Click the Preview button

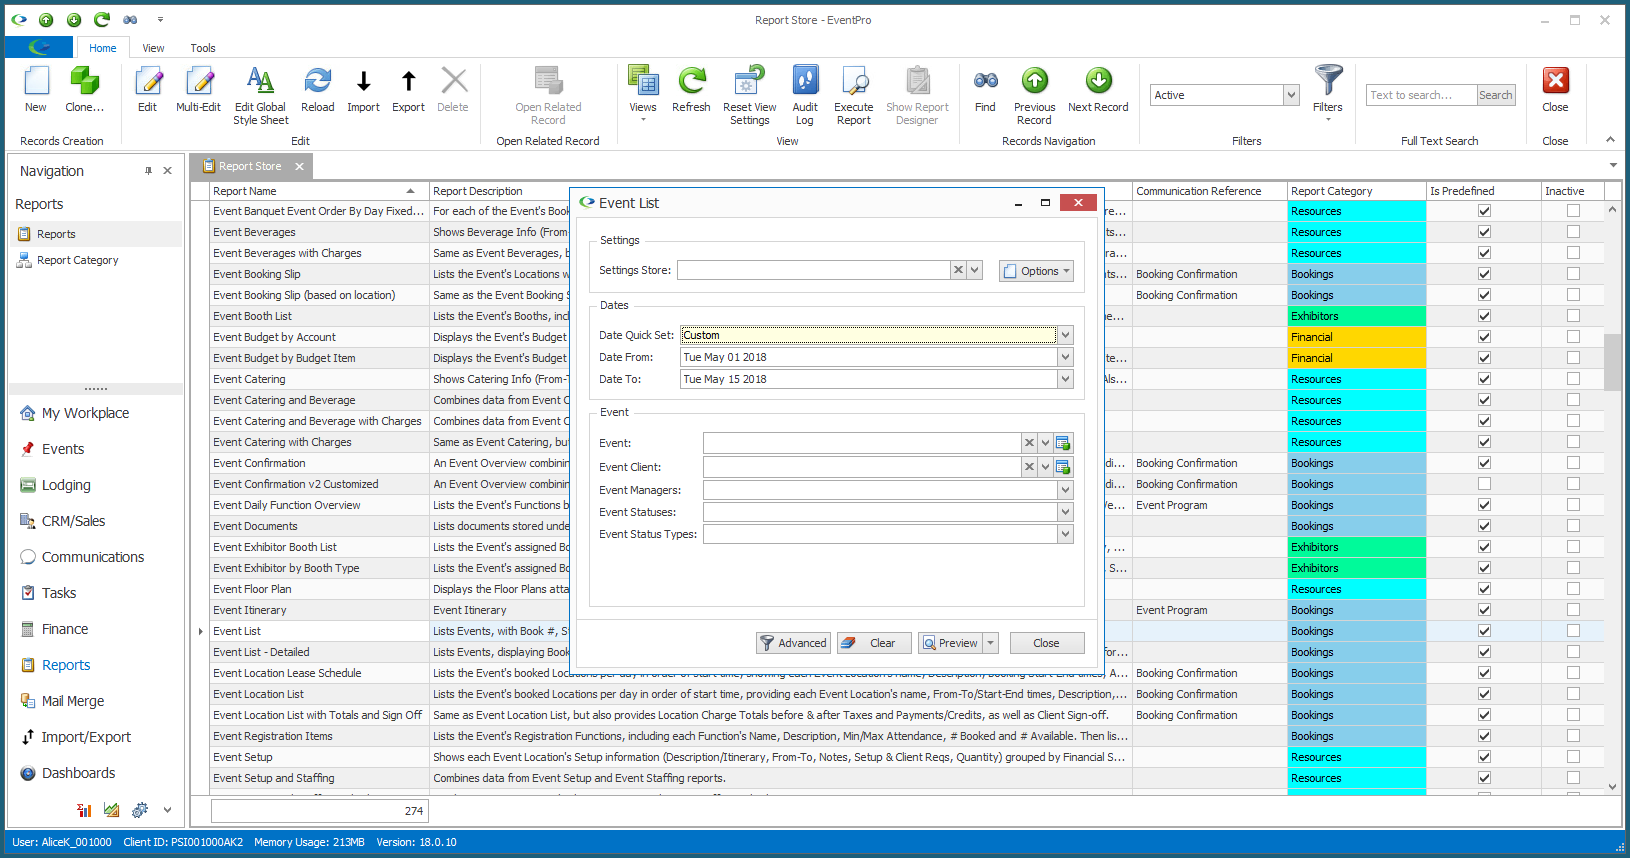(951, 643)
